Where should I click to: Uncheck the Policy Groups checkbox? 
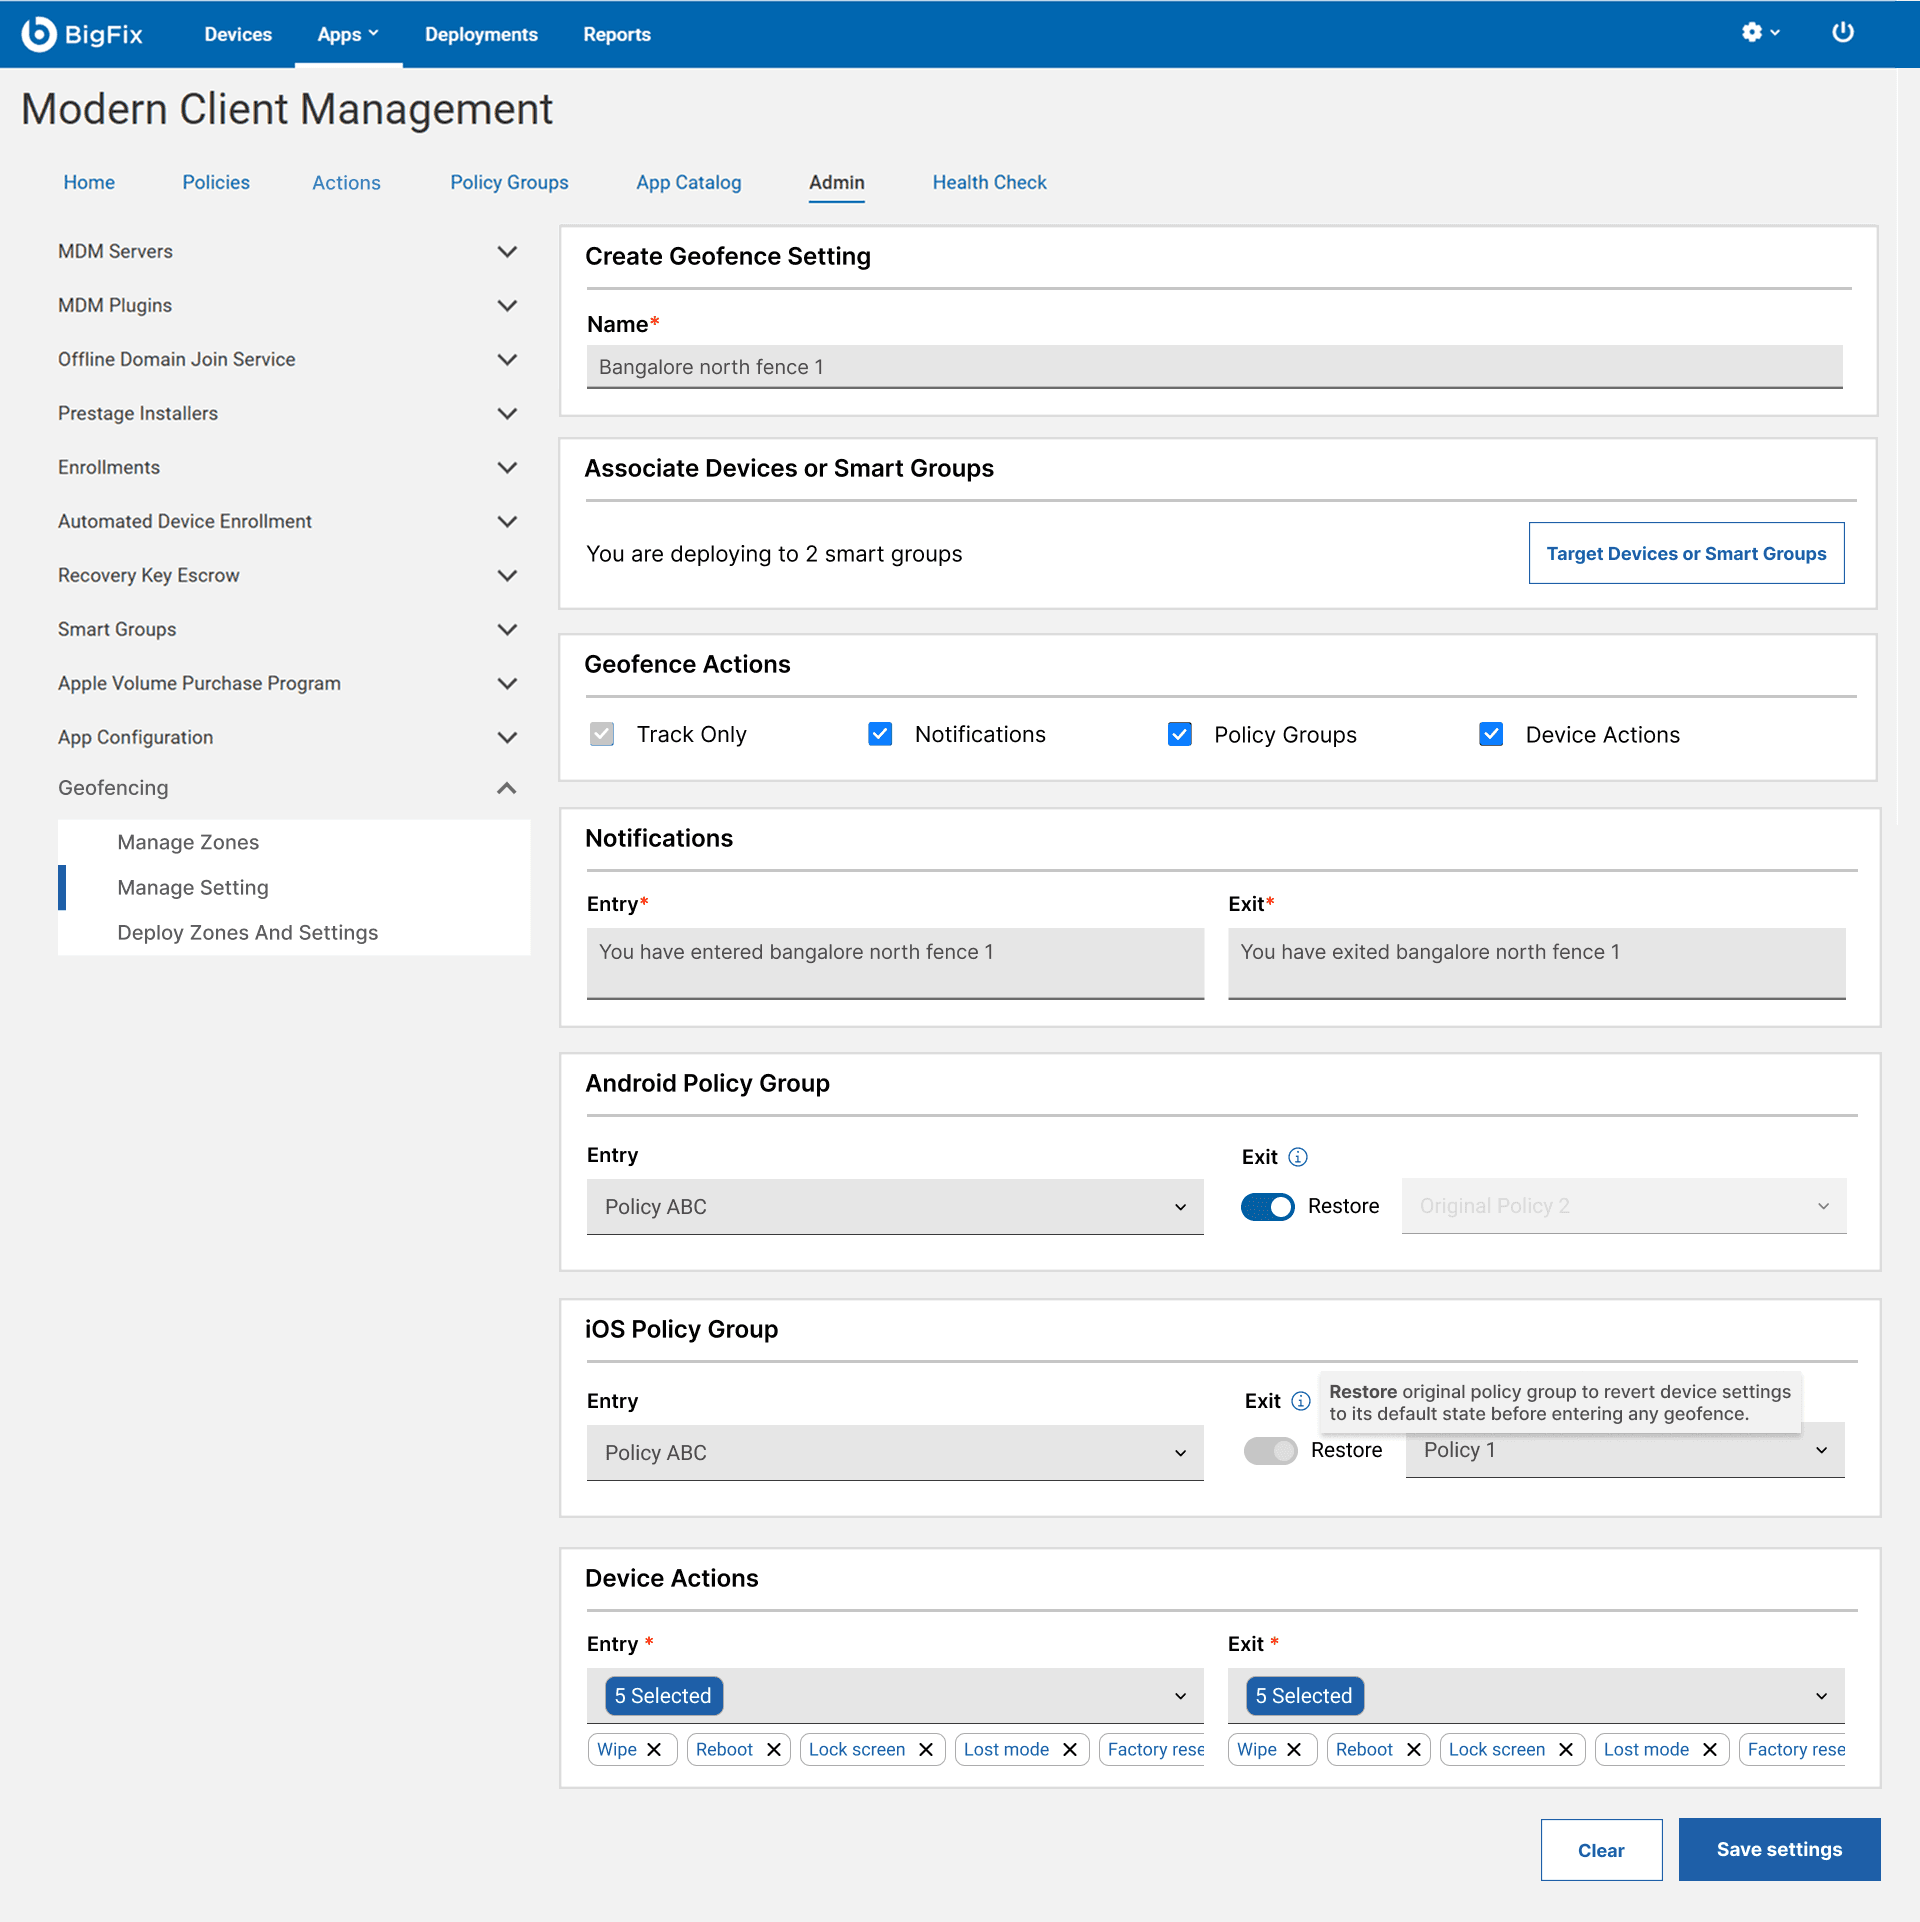(x=1180, y=735)
